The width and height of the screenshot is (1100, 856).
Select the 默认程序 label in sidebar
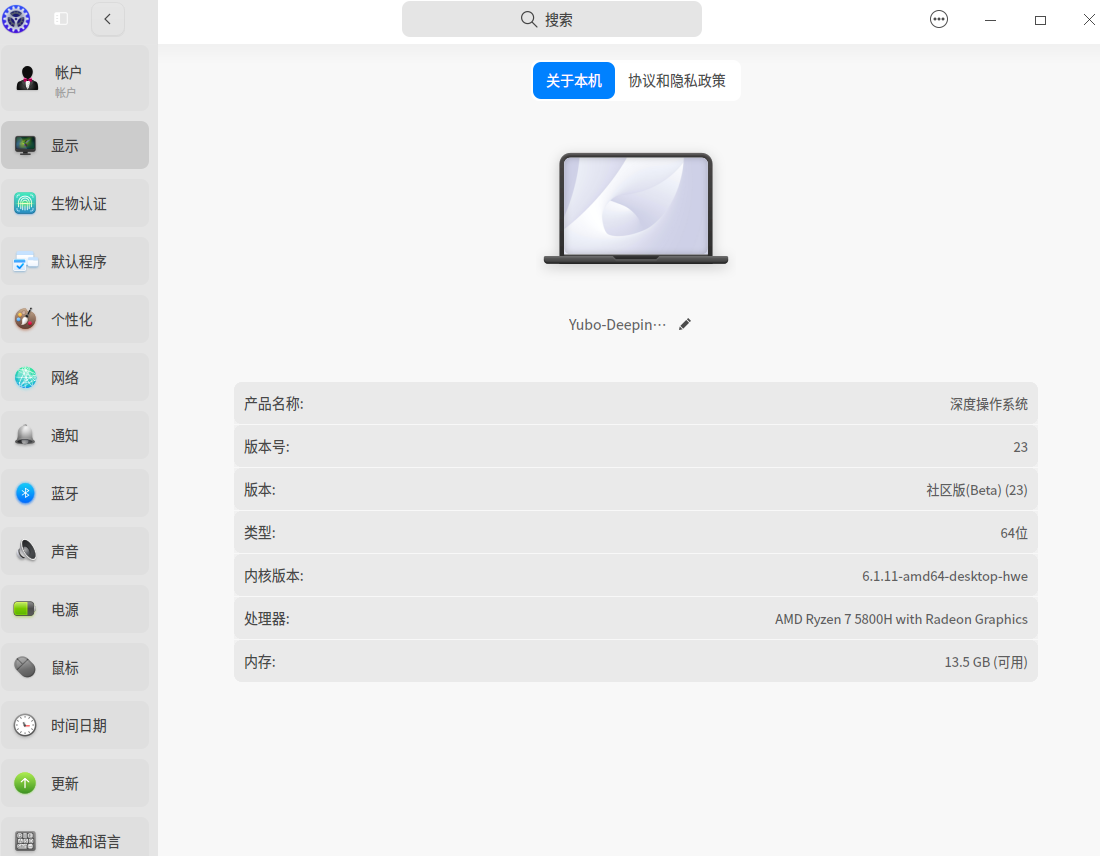79,262
